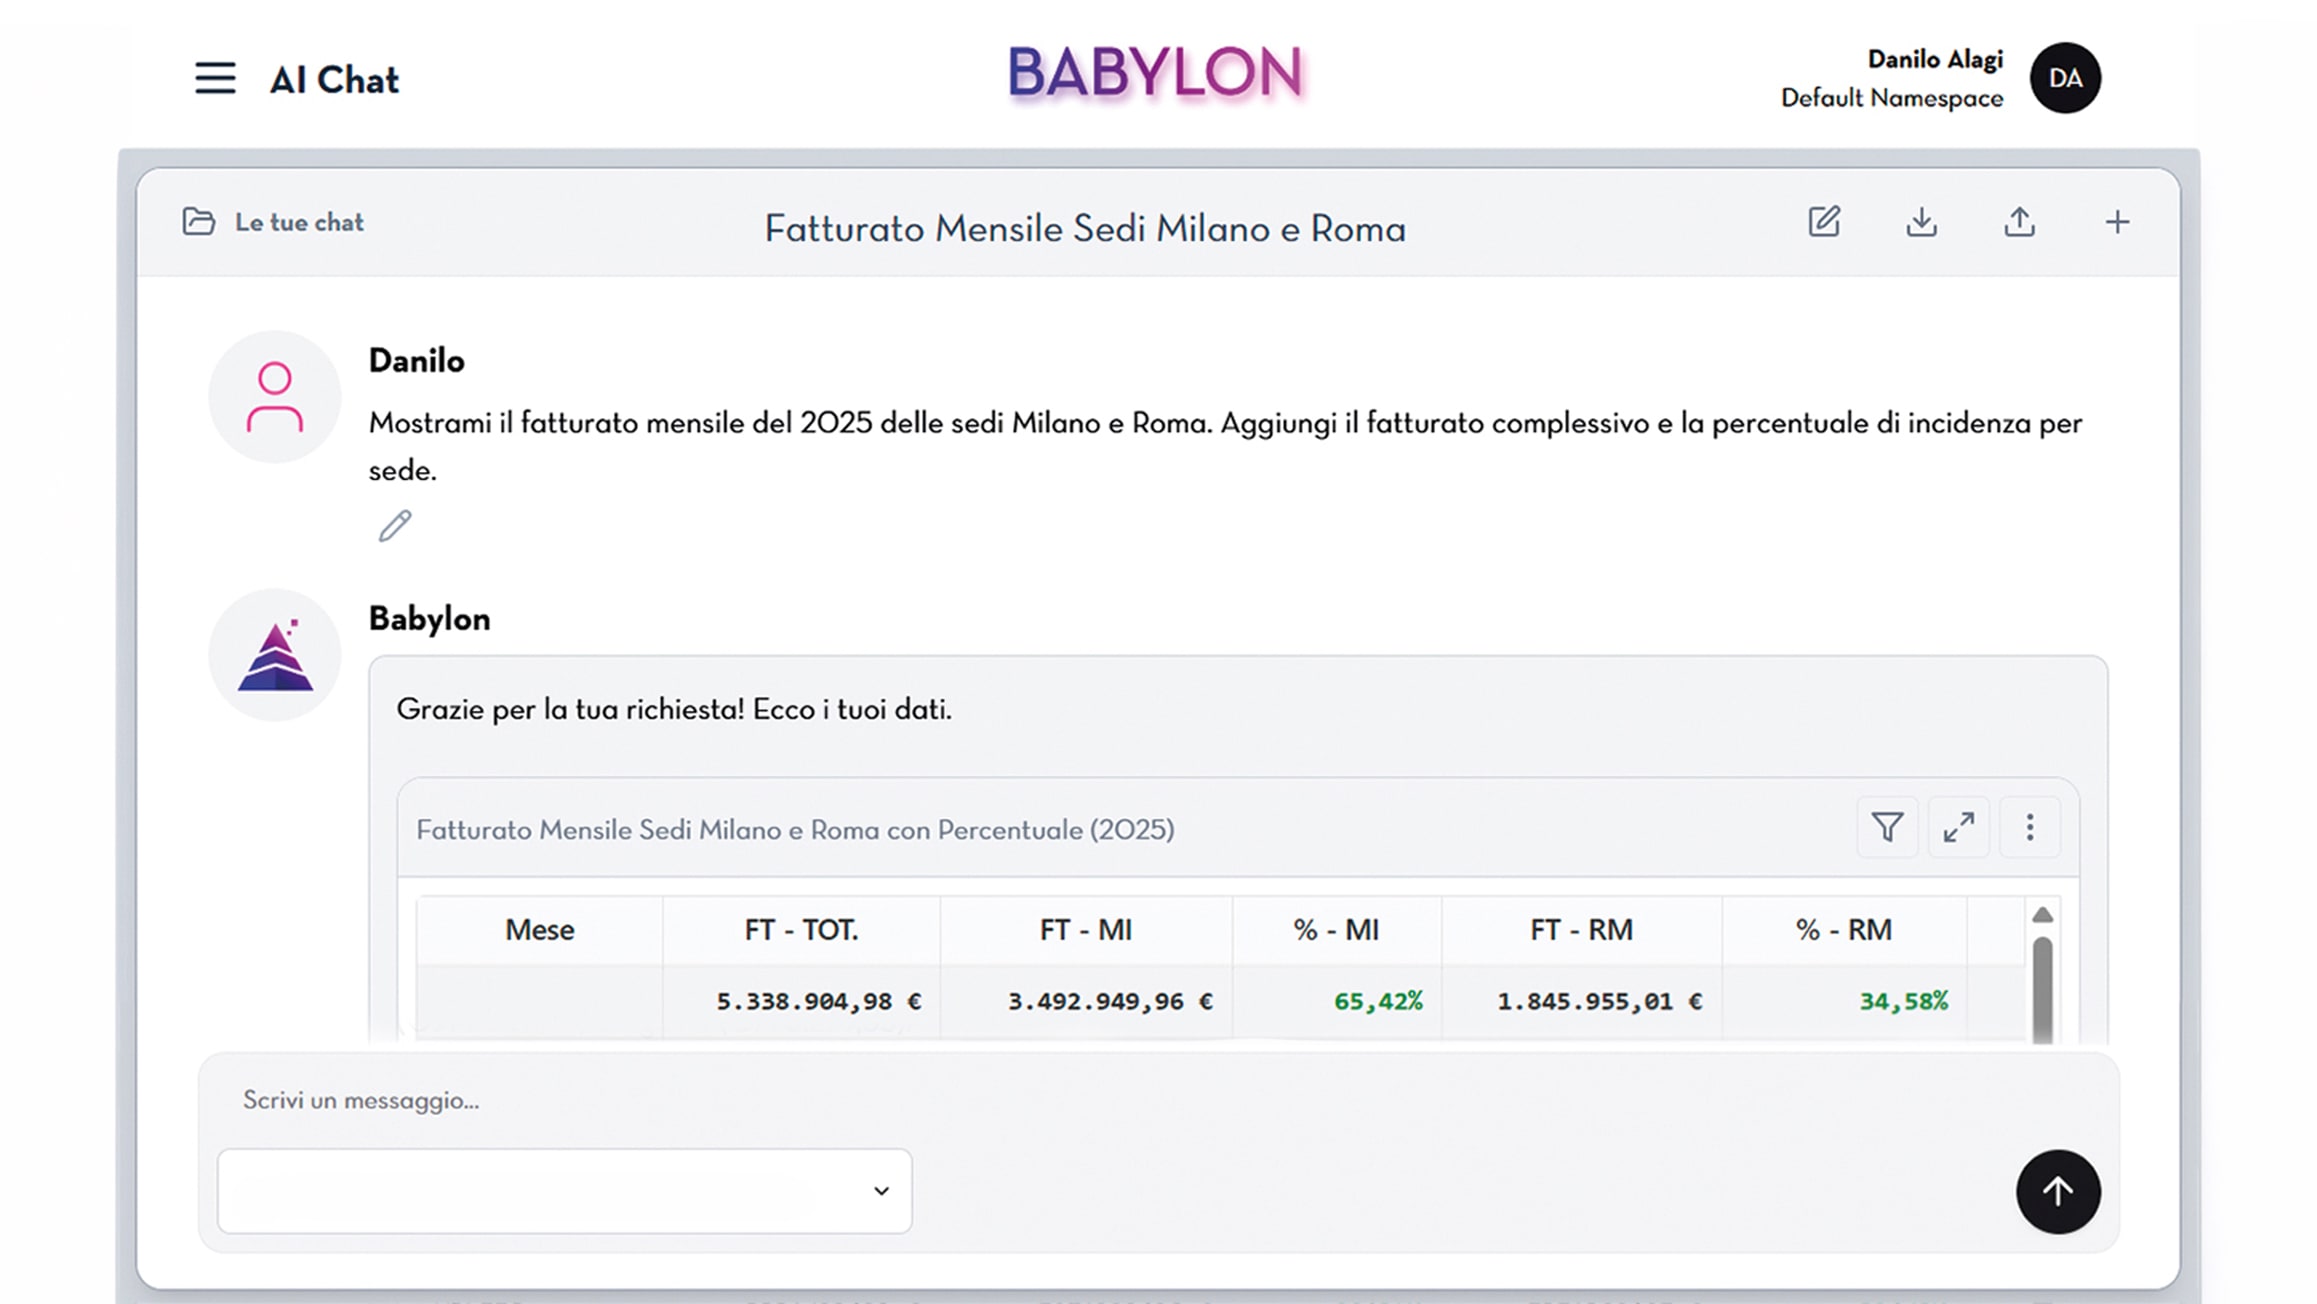This screenshot has width=2317, height=1304.
Task: Open the table filter icon
Action: tap(1887, 827)
